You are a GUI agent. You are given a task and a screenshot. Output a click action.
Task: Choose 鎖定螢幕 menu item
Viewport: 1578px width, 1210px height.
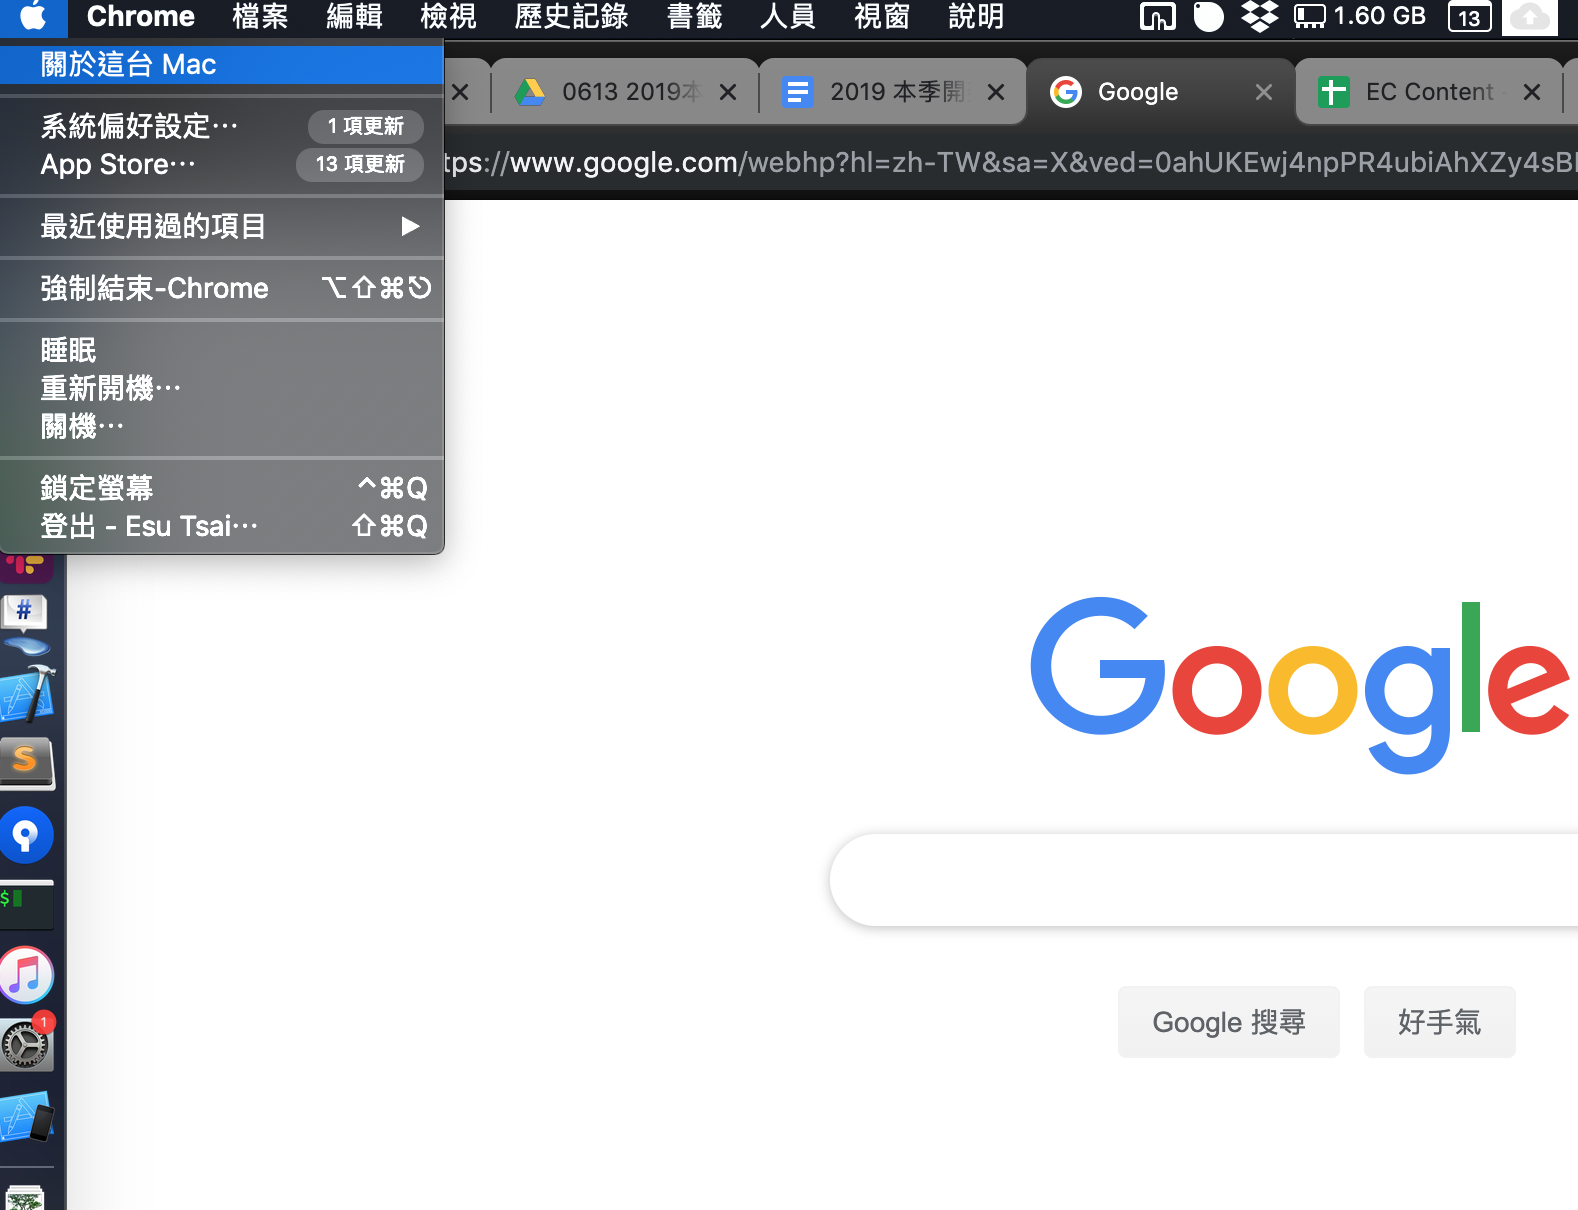coord(222,488)
